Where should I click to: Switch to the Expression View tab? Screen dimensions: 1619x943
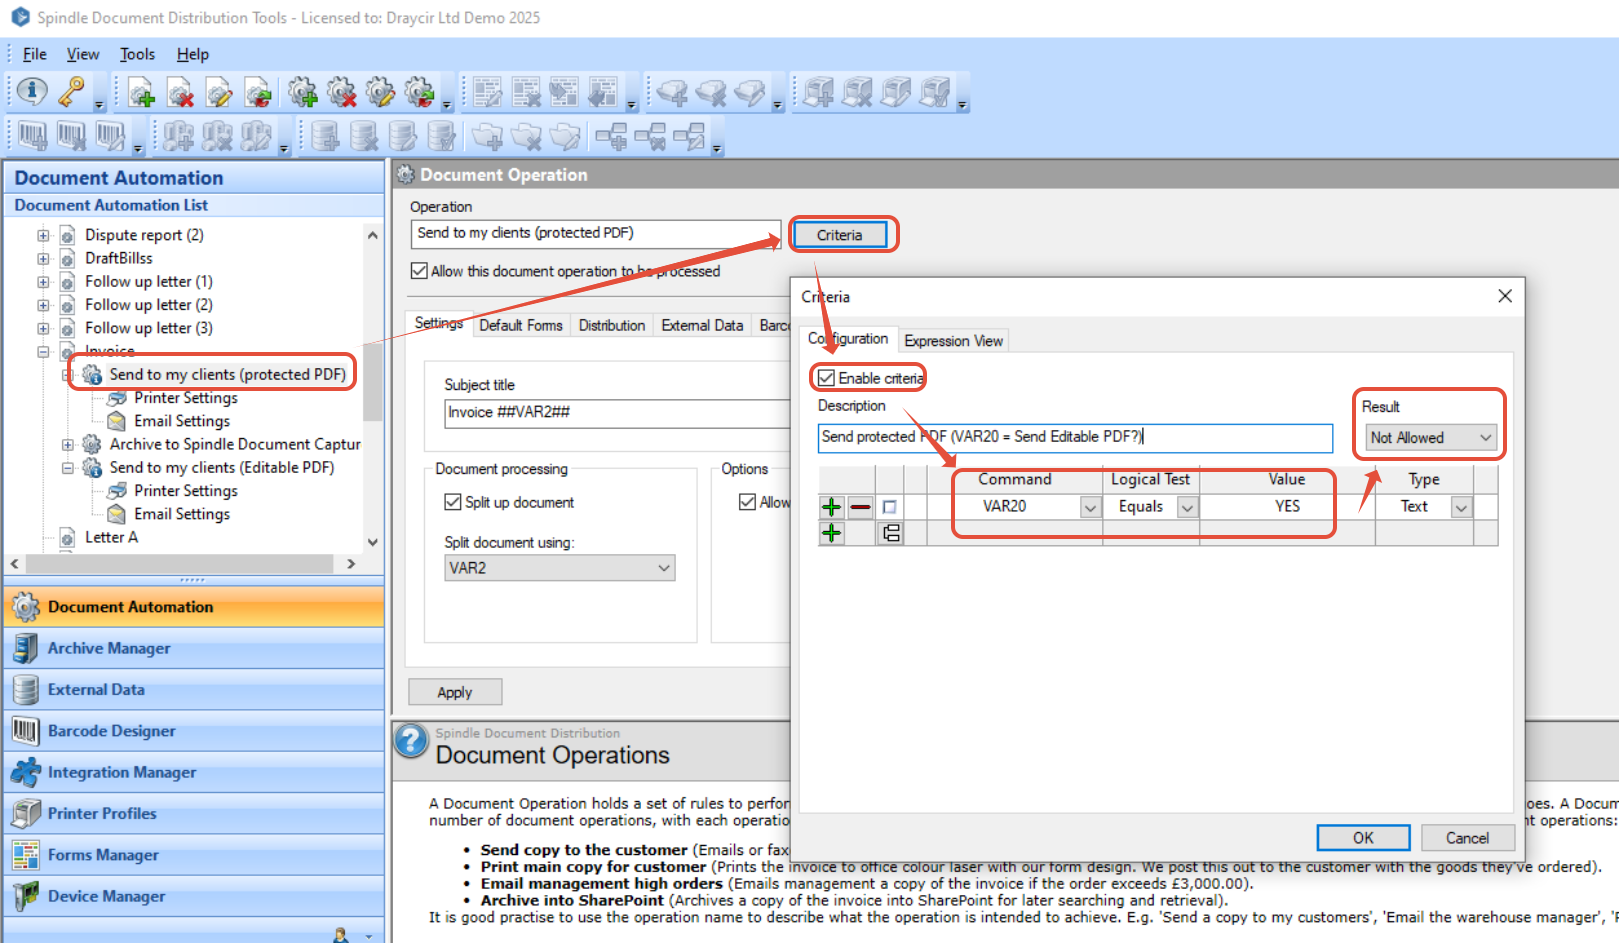click(x=953, y=341)
